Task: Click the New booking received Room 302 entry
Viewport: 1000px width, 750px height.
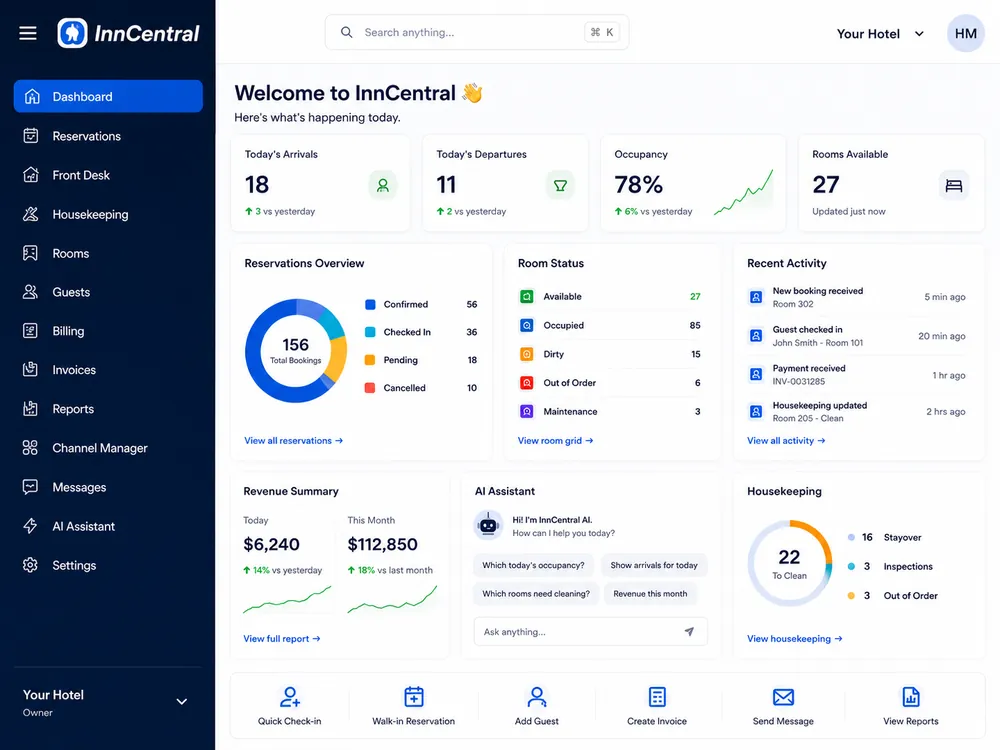Action: [x=857, y=297]
